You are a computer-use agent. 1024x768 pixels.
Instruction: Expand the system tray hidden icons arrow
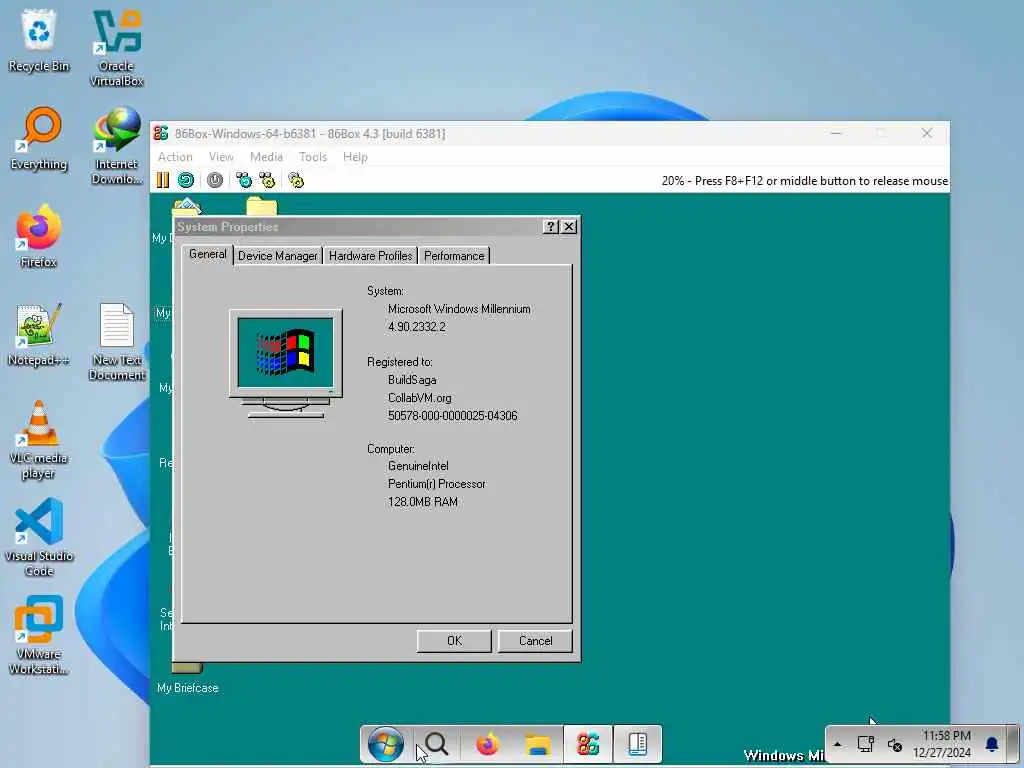837,744
